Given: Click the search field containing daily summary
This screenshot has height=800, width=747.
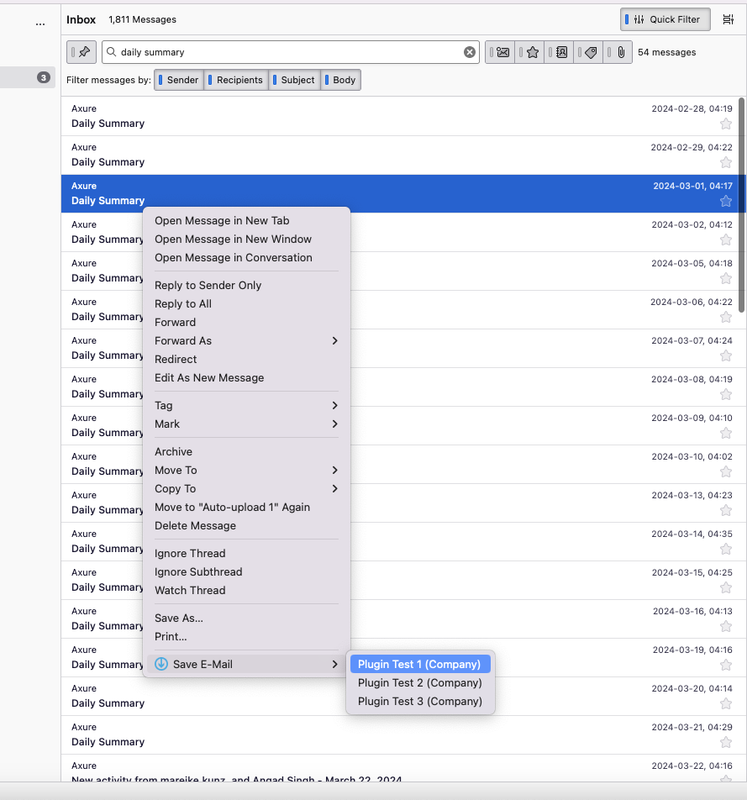Looking at the screenshot, I should coord(290,52).
